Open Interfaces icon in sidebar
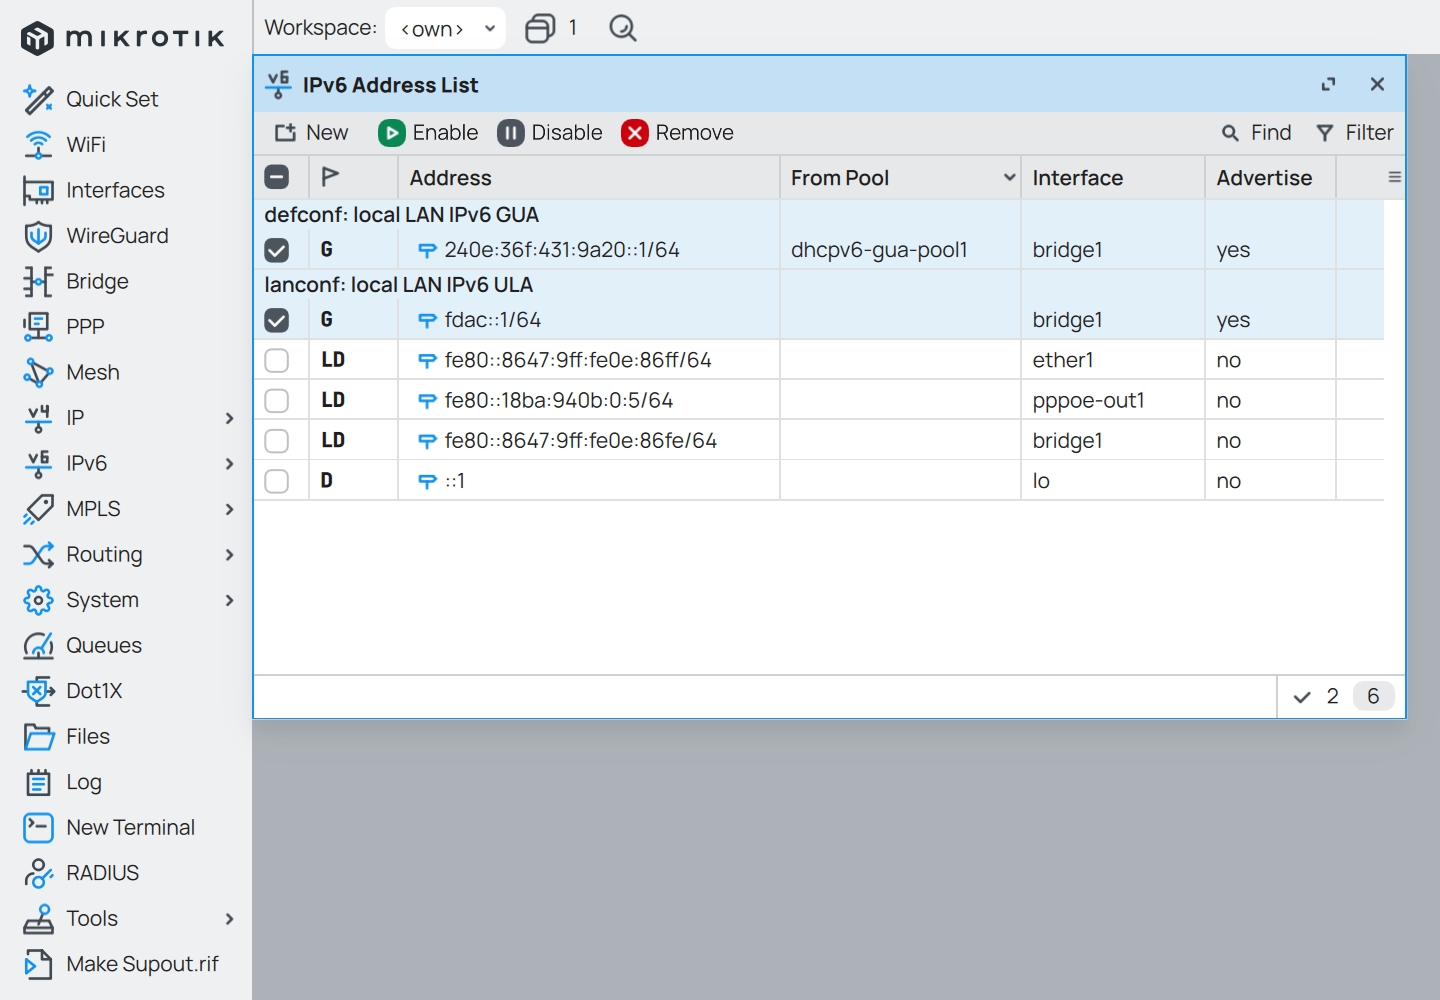The width and height of the screenshot is (1440, 1000). tap(38, 190)
